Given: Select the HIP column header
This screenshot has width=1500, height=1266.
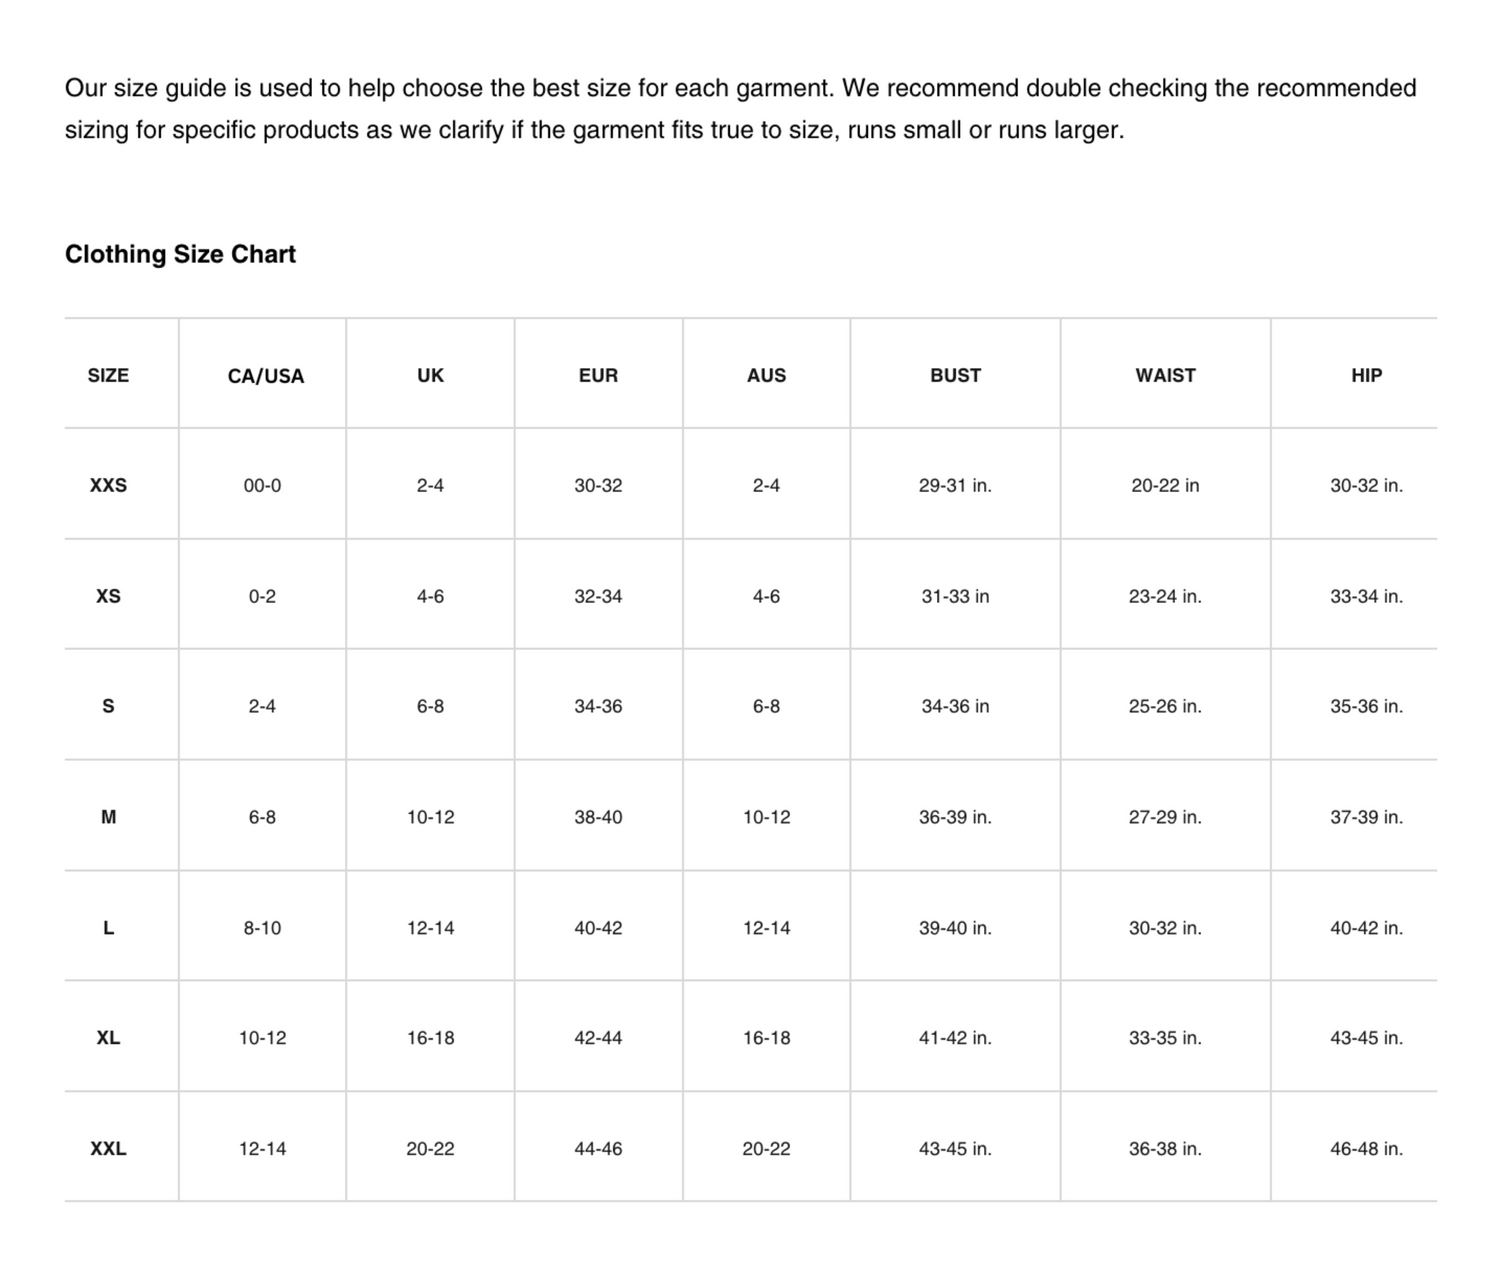Looking at the screenshot, I should coord(1366,375).
